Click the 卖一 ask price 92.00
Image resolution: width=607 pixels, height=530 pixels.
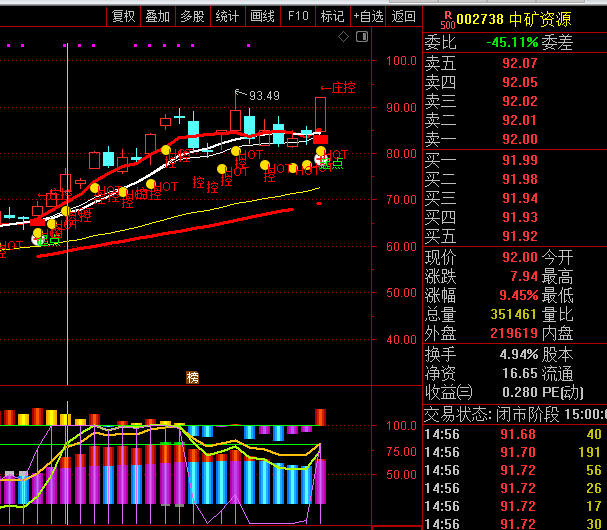click(x=519, y=139)
